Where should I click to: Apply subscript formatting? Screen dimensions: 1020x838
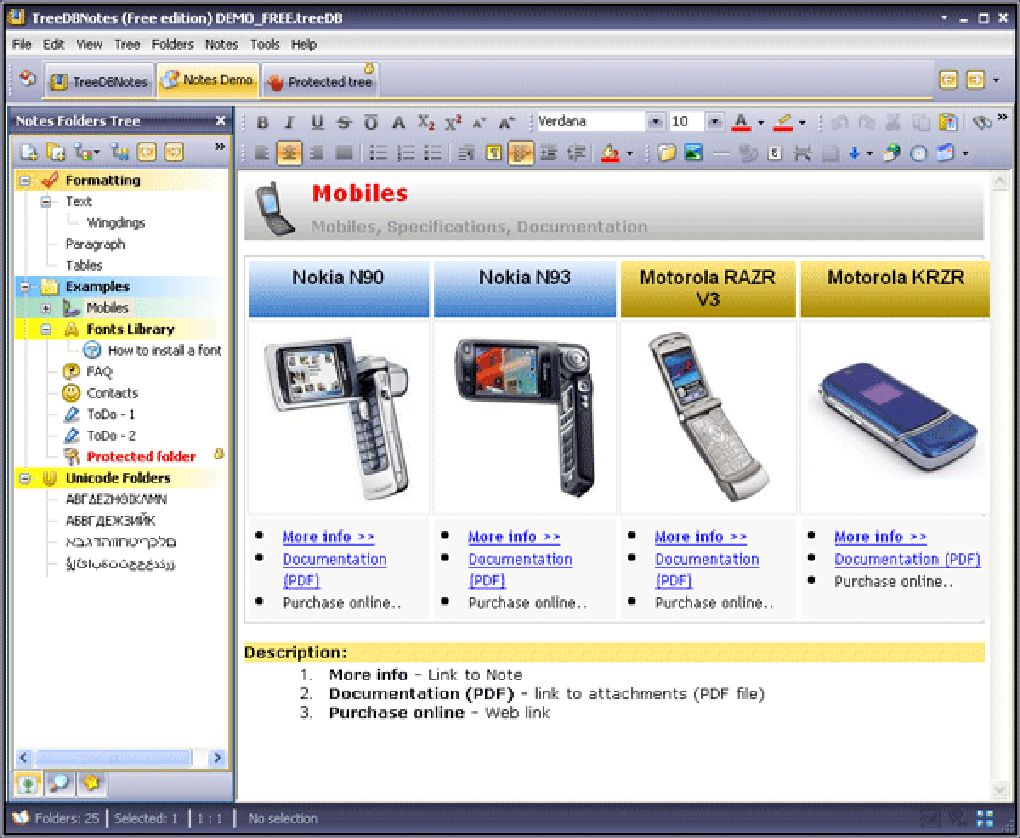(426, 122)
